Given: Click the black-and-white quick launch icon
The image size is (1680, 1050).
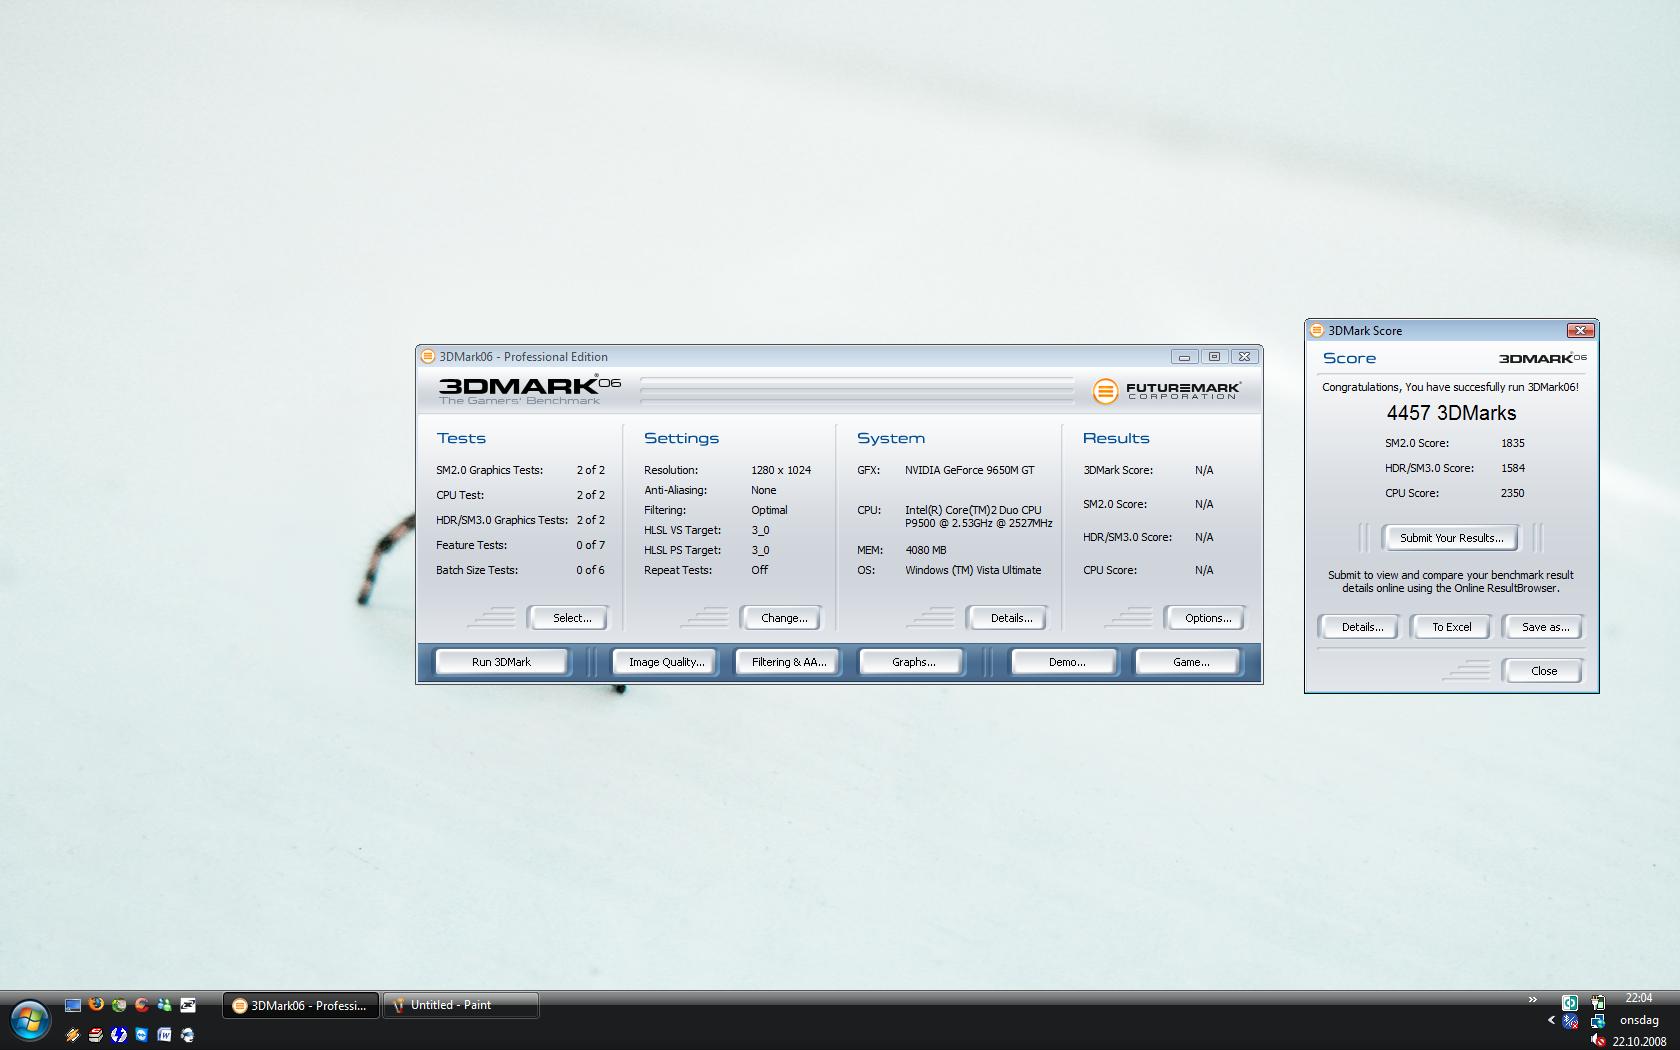Looking at the screenshot, I should point(188,1005).
